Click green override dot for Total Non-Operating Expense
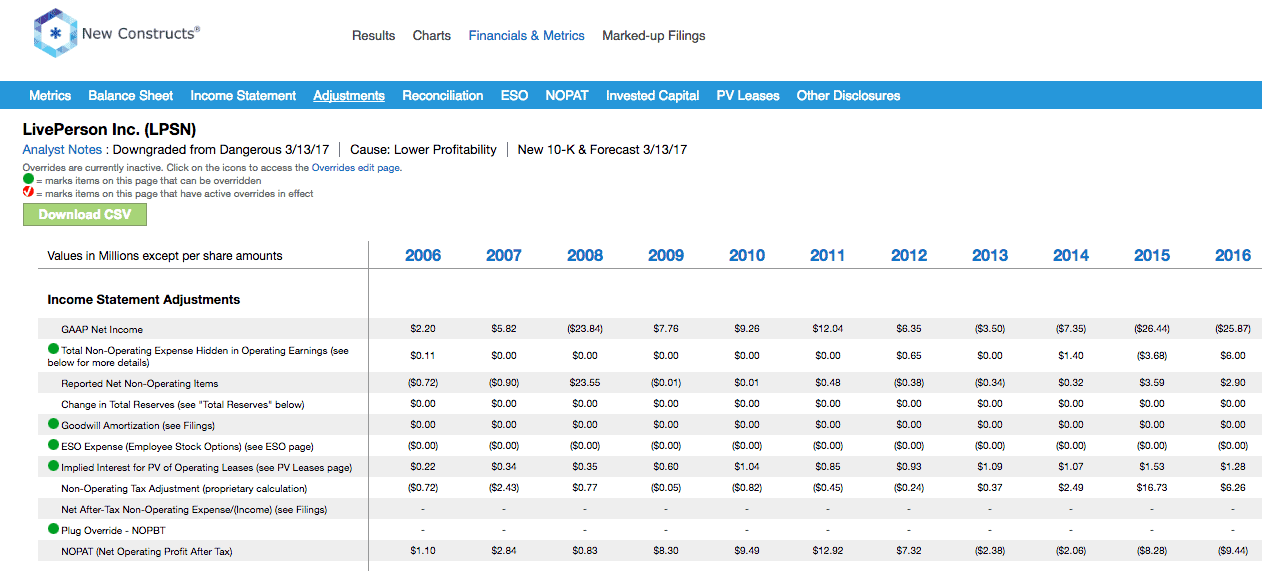1262x571 pixels. pyautogui.click(x=53, y=349)
